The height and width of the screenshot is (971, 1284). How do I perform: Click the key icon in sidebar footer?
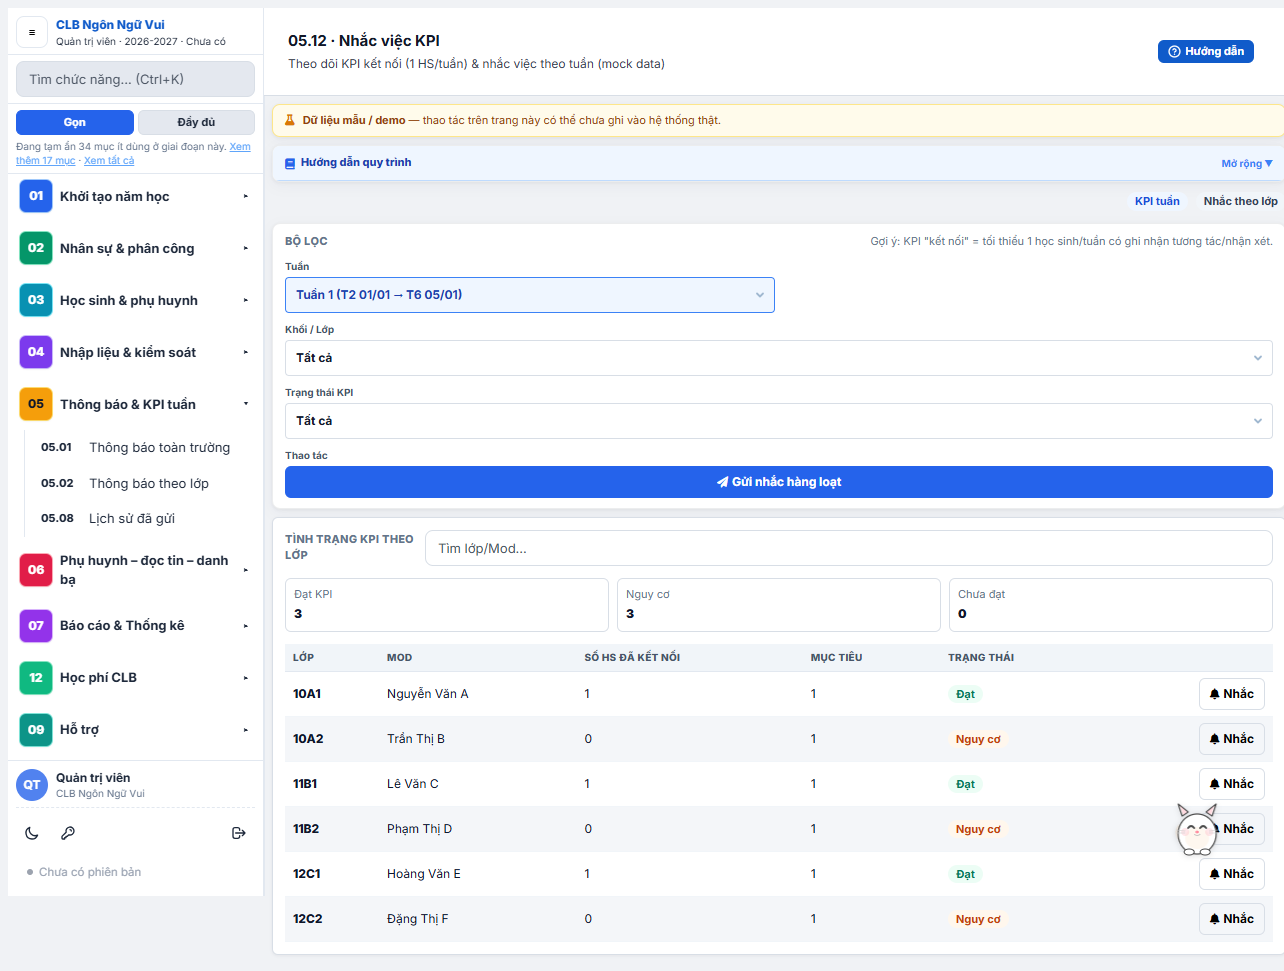pos(68,833)
